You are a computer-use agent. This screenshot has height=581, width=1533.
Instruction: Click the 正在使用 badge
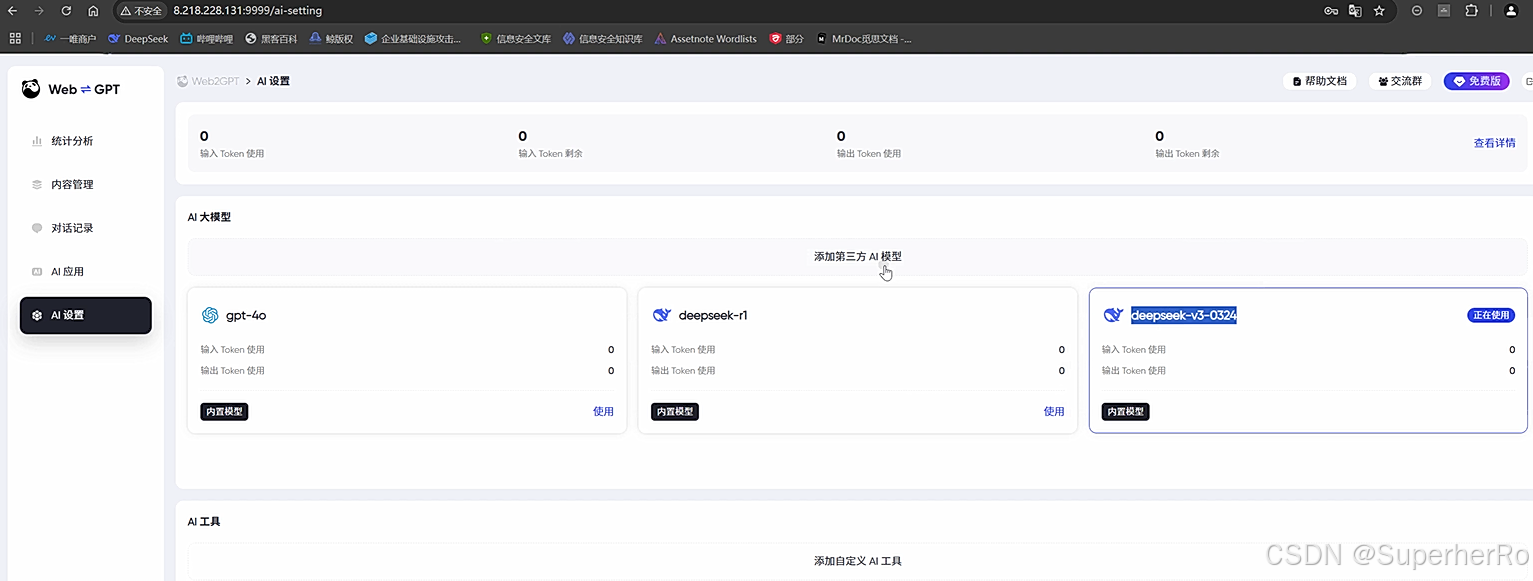1491,315
